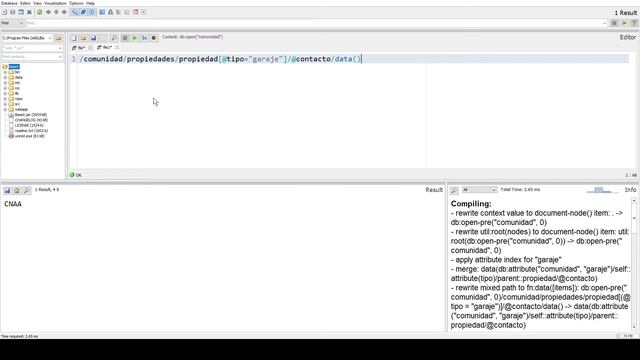Click the Search icon in Info panel
The height and width of the screenshot is (360, 640).
point(454,190)
